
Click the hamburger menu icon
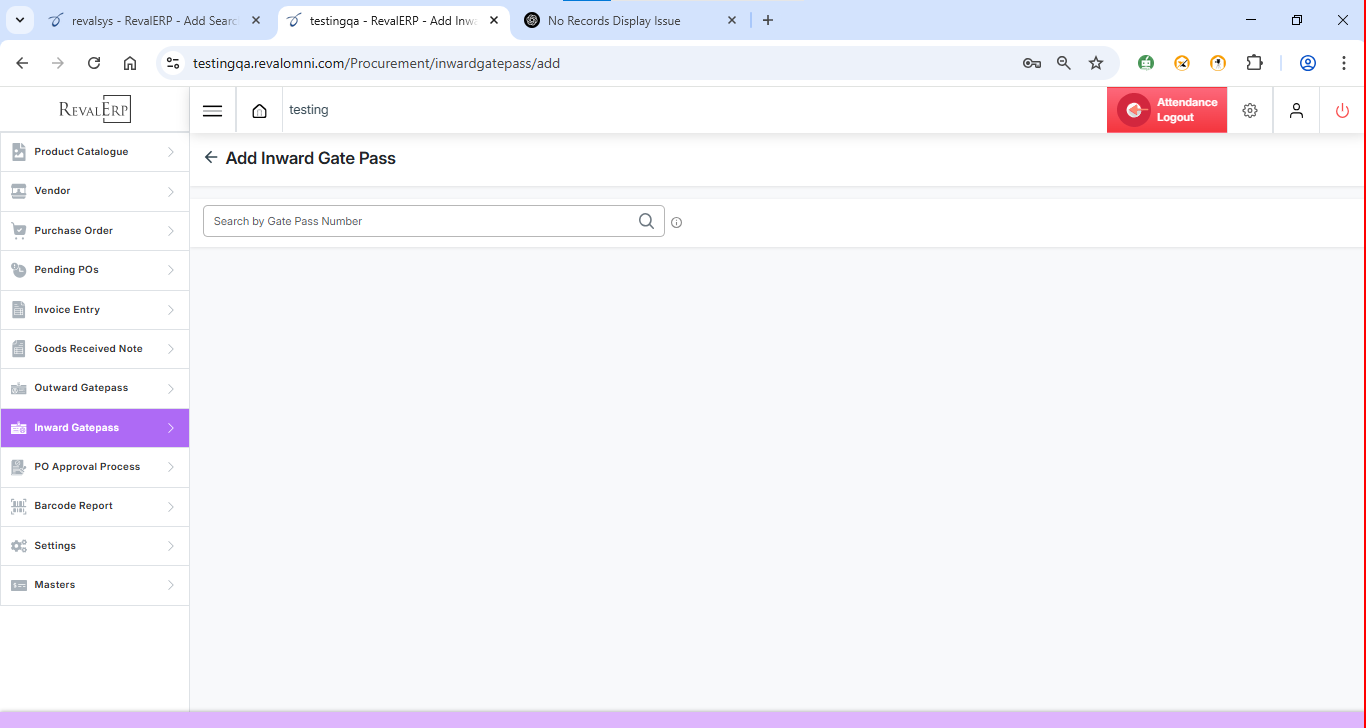click(212, 111)
